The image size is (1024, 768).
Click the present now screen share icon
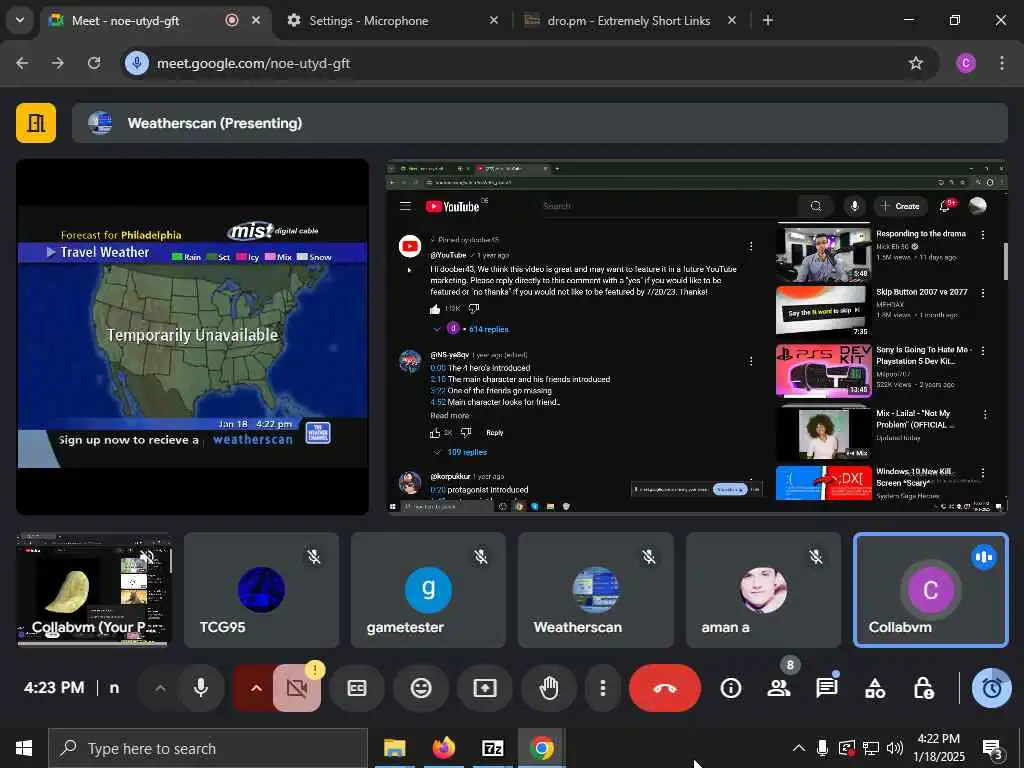click(x=485, y=688)
